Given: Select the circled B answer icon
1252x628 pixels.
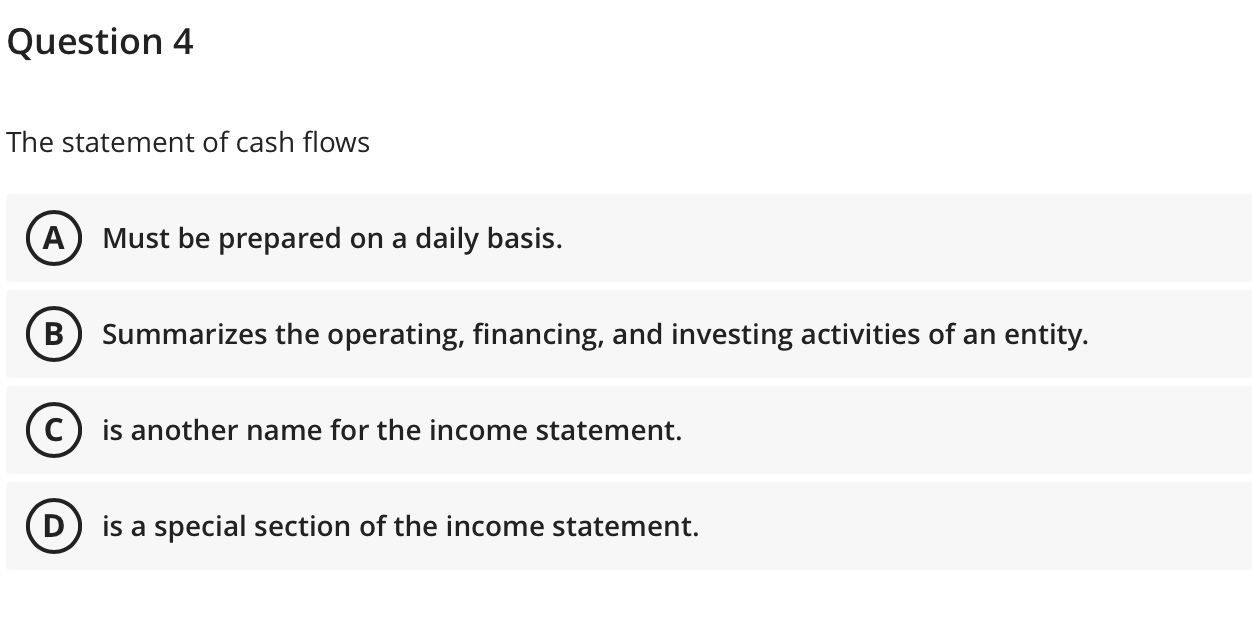Looking at the screenshot, I should [51, 334].
